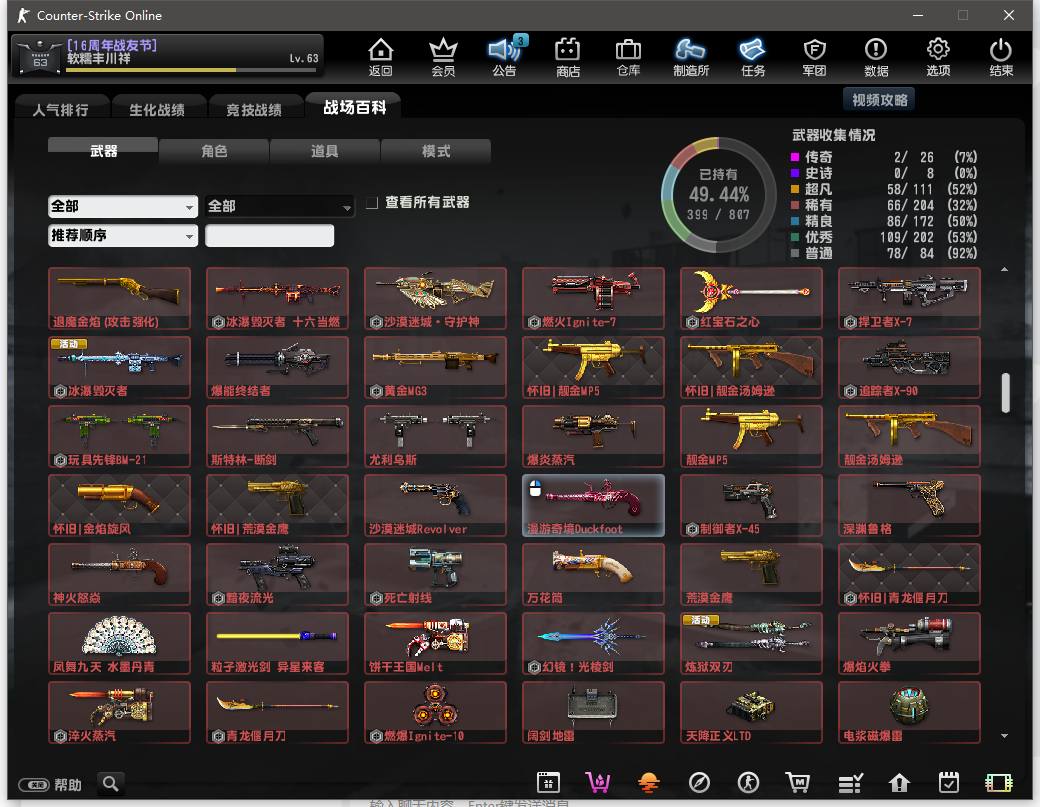Open the first 全部 category dropdown
This screenshot has height=807, width=1040.
tap(123, 206)
